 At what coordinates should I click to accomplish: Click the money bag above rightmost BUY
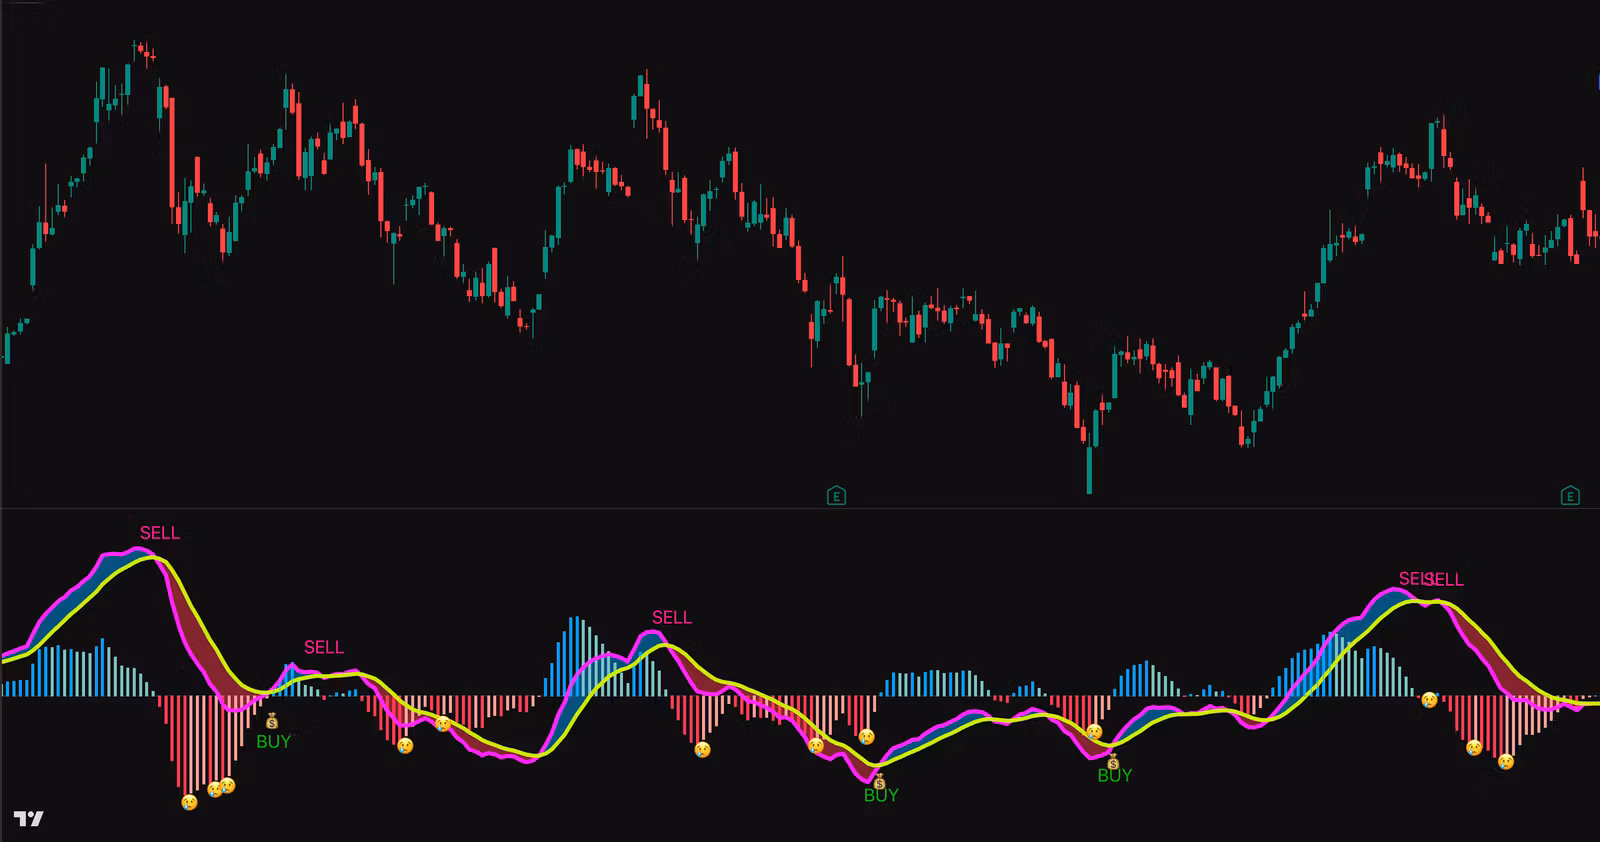(x=1113, y=763)
